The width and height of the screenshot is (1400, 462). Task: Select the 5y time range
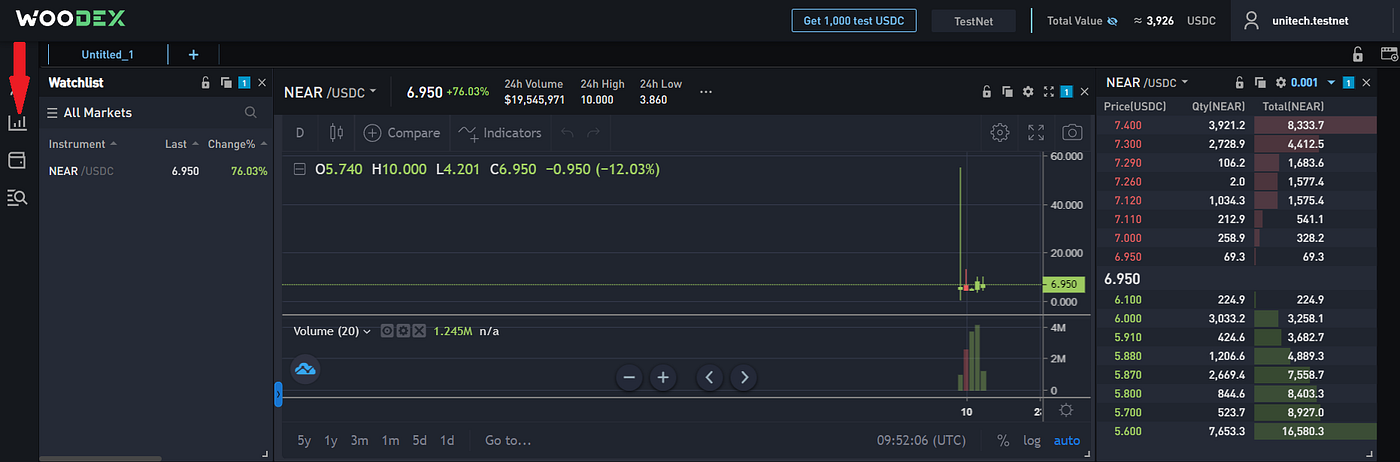(x=303, y=440)
